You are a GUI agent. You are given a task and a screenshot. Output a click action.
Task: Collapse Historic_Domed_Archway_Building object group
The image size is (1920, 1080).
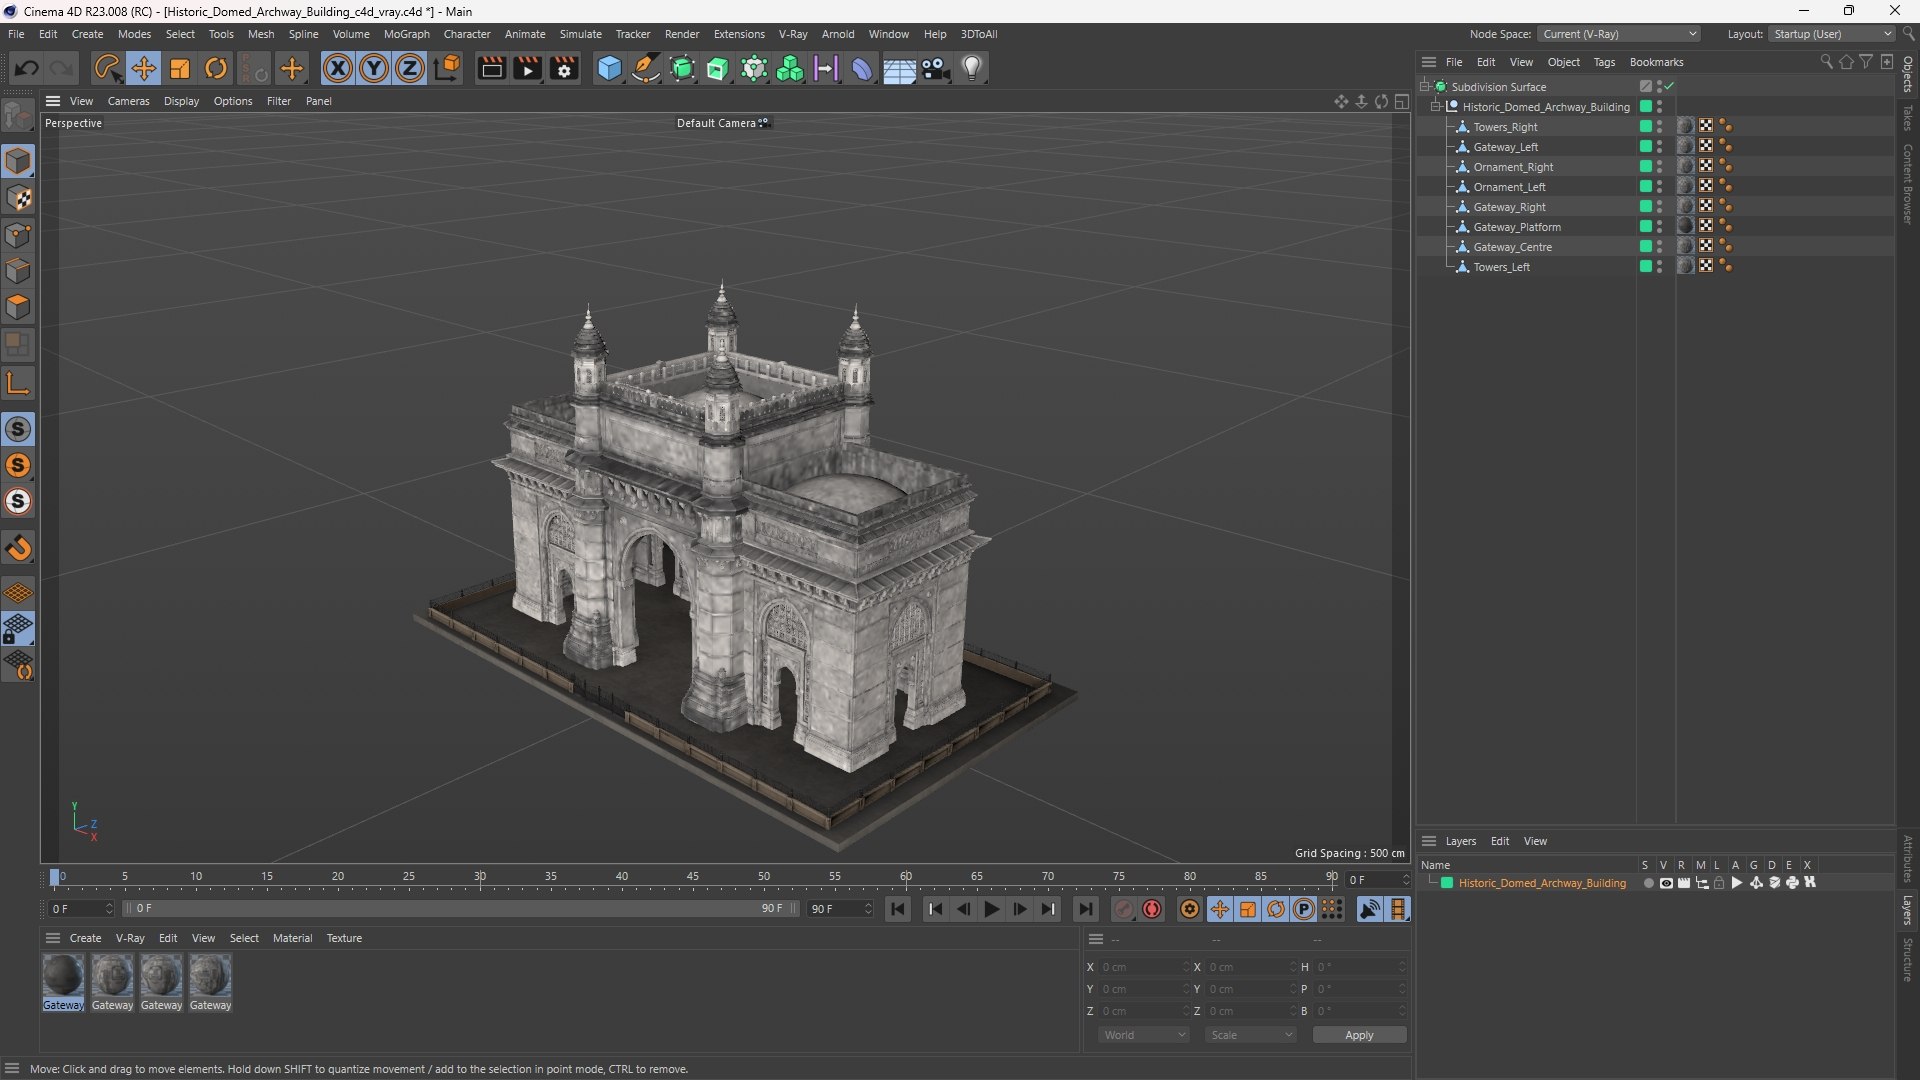pos(1436,107)
